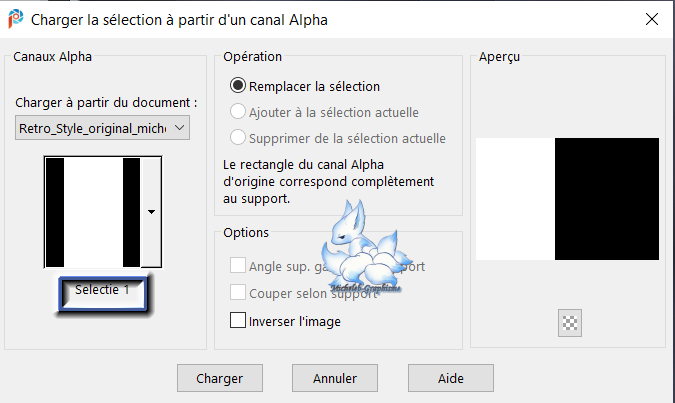Click the alpha channel selection thumbnail
Viewport: 675px width, 403px height.
point(93,211)
